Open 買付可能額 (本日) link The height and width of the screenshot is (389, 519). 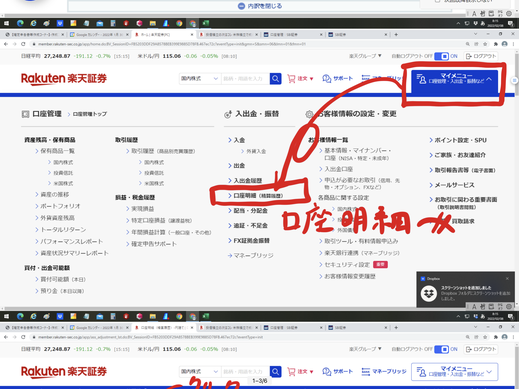(x=63, y=279)
